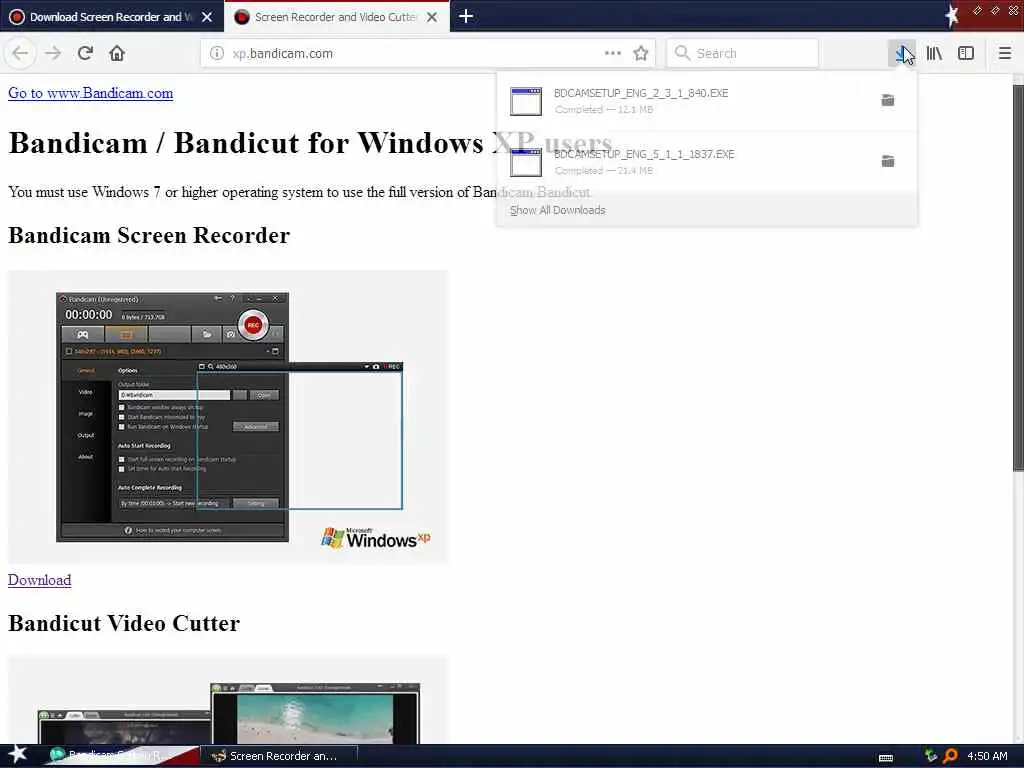Click the Download link under Bandicam screenshot
The width and height of the screenshot is (1024, 768).
click(x=39, y=580)
